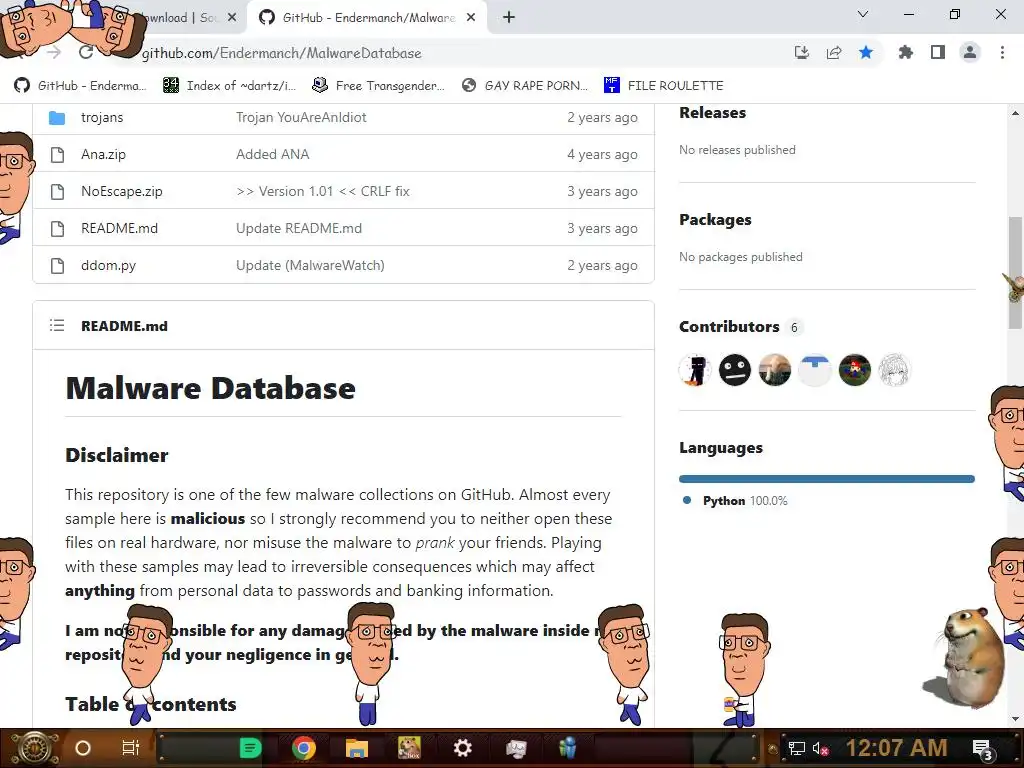The height and width of the screenshot is (768, 1024).
Task: Open the FILE ROULETTE bookmark
Action: click(664, 86)
